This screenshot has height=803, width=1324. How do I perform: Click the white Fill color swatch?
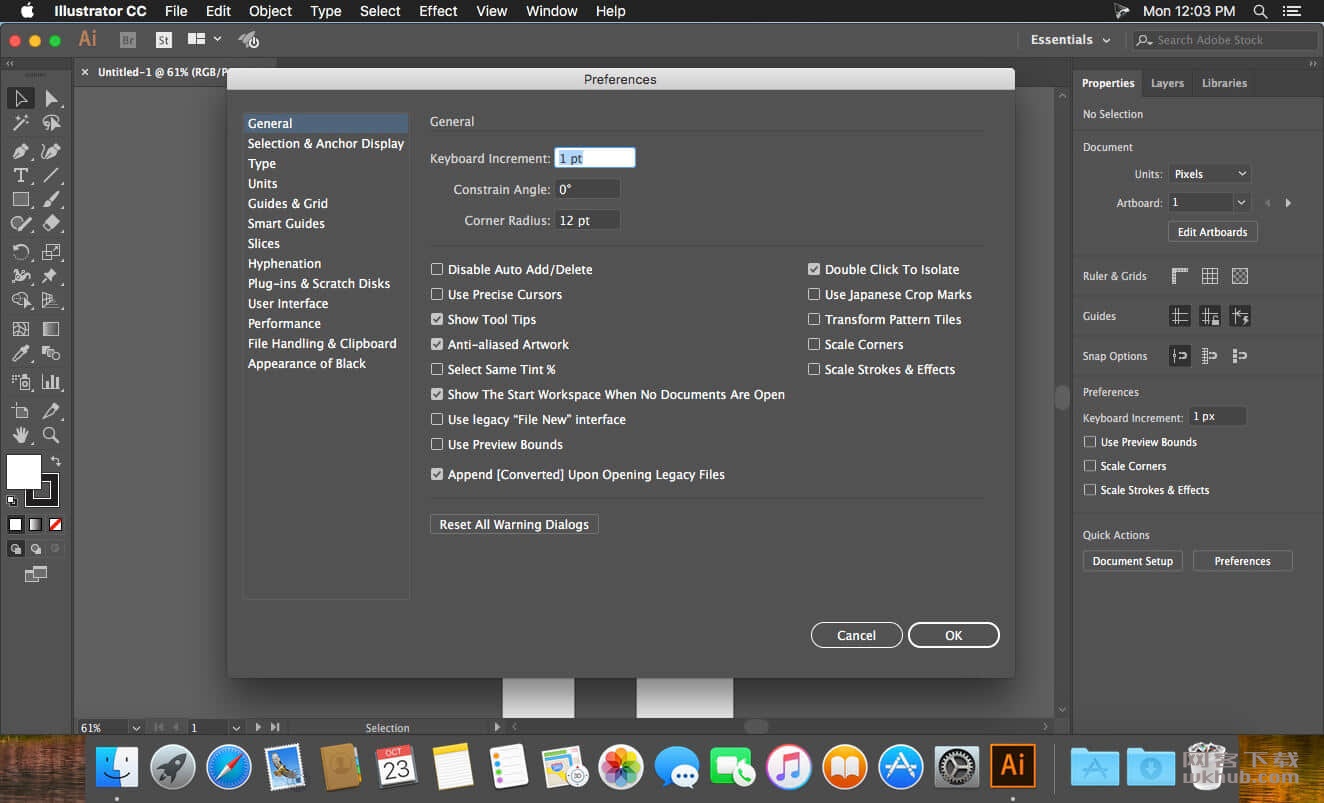[x=24, y=471]
